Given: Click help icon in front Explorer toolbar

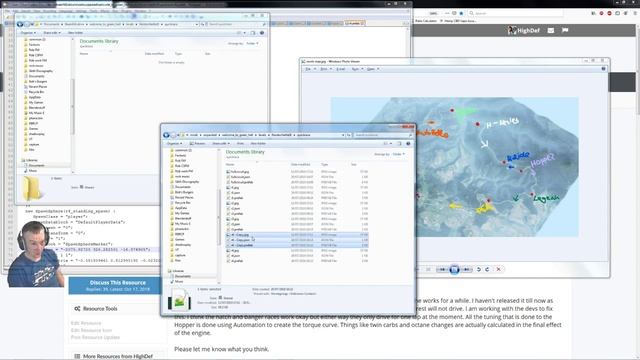Looking at the screenshot, I should [408, 144].
